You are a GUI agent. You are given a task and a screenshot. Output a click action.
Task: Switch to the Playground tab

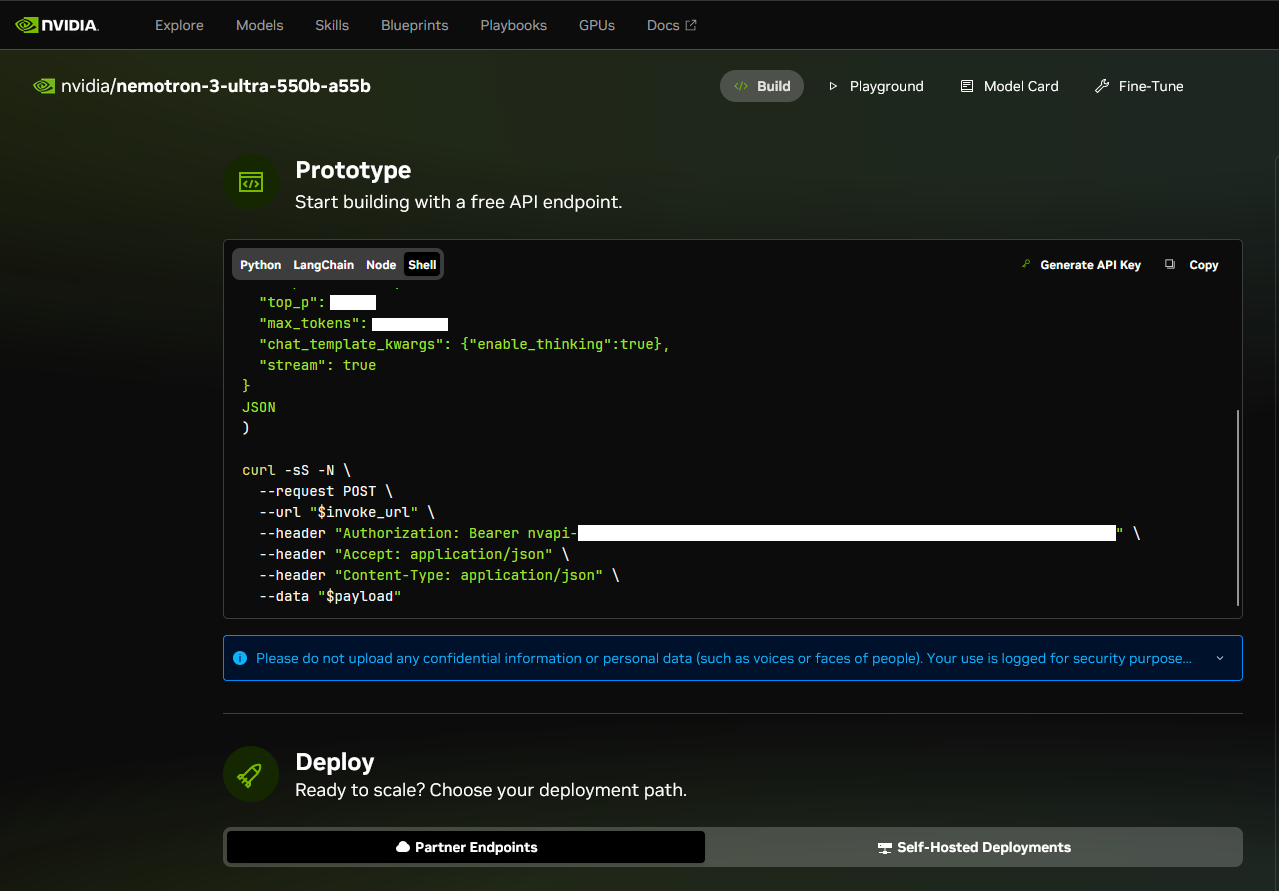pyautogui.click(x=875, y=86)
